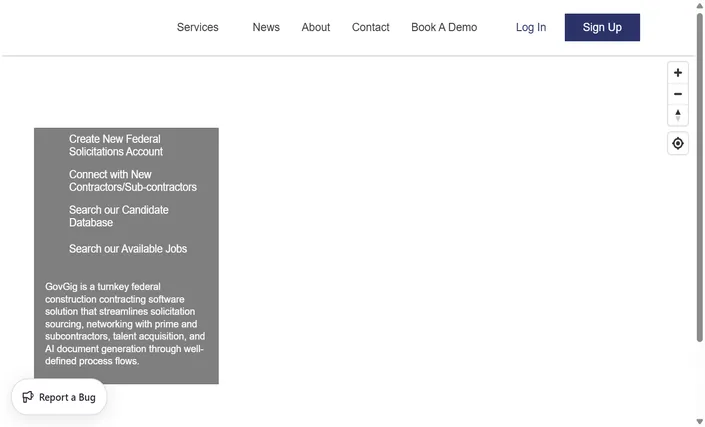Open Search our Available Jobs
The image size is (705, 427).
128,249
